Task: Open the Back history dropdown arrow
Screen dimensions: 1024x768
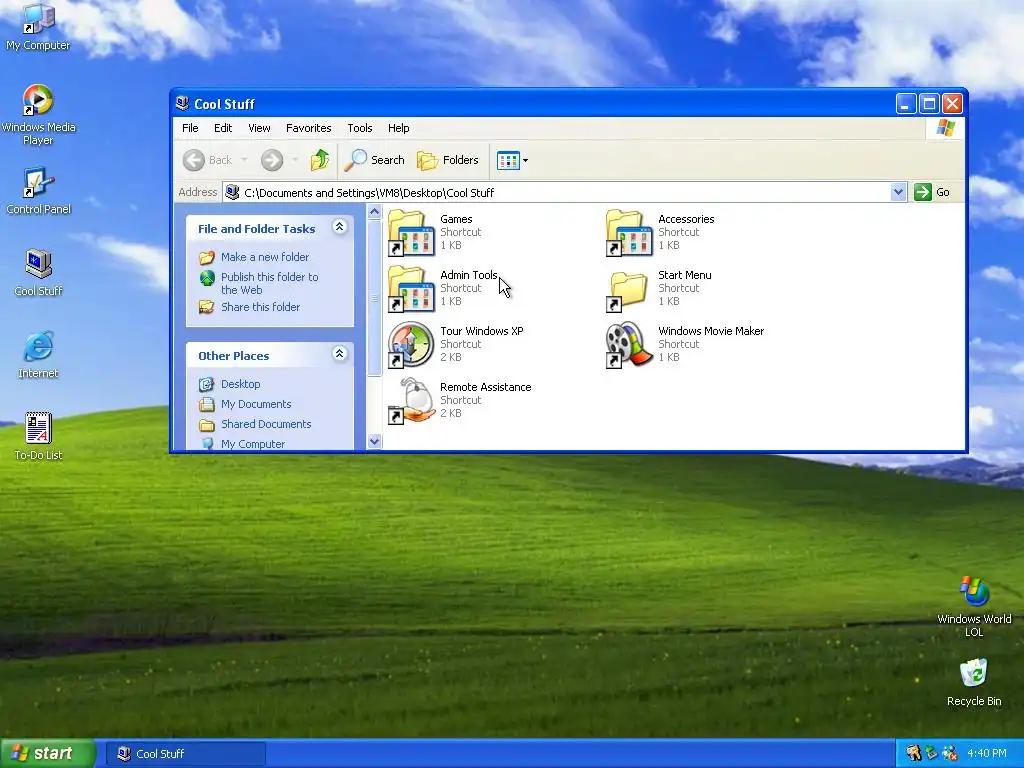Action: (244, 160)
